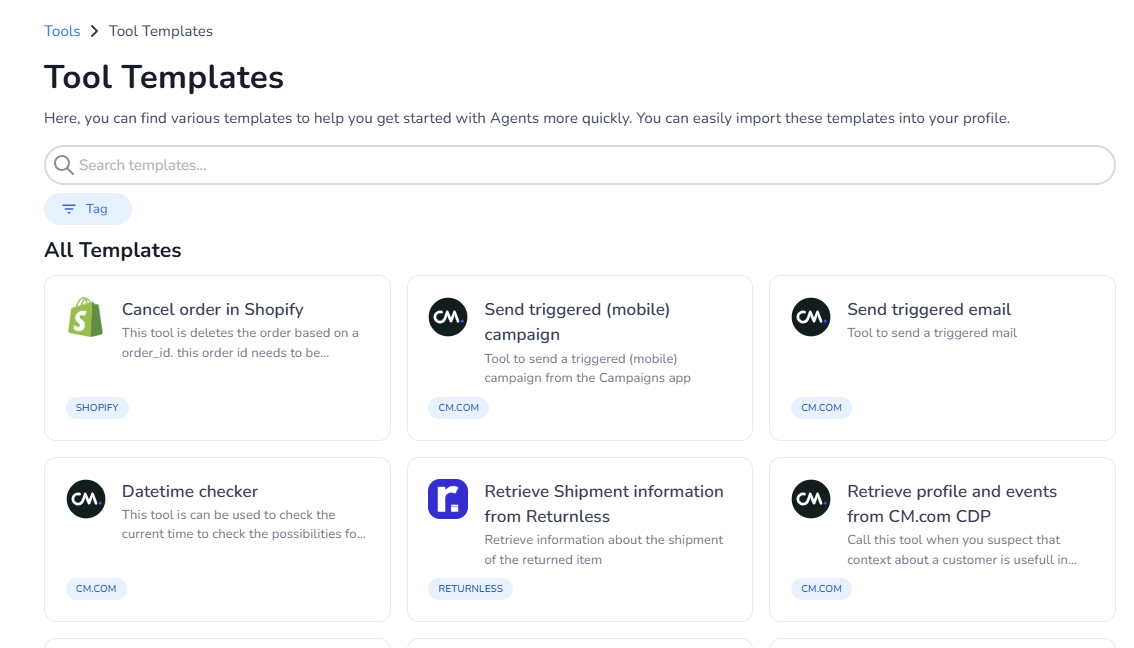
Task: Click the Returnless logo icon
Action: 448,499
